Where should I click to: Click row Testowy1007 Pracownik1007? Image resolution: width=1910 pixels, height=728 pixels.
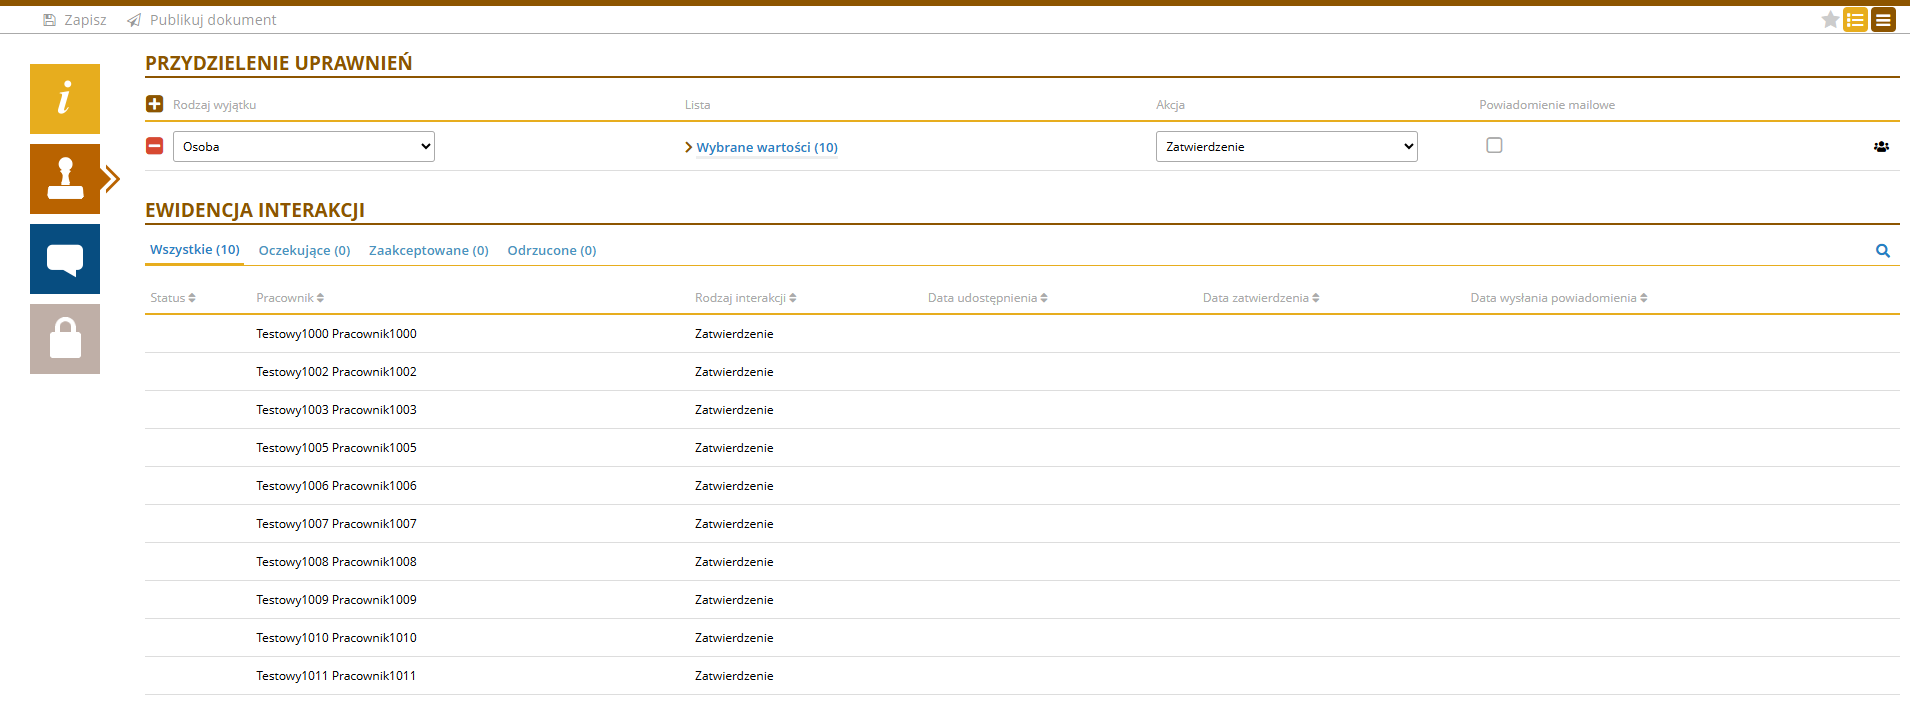coord(1022,524)
